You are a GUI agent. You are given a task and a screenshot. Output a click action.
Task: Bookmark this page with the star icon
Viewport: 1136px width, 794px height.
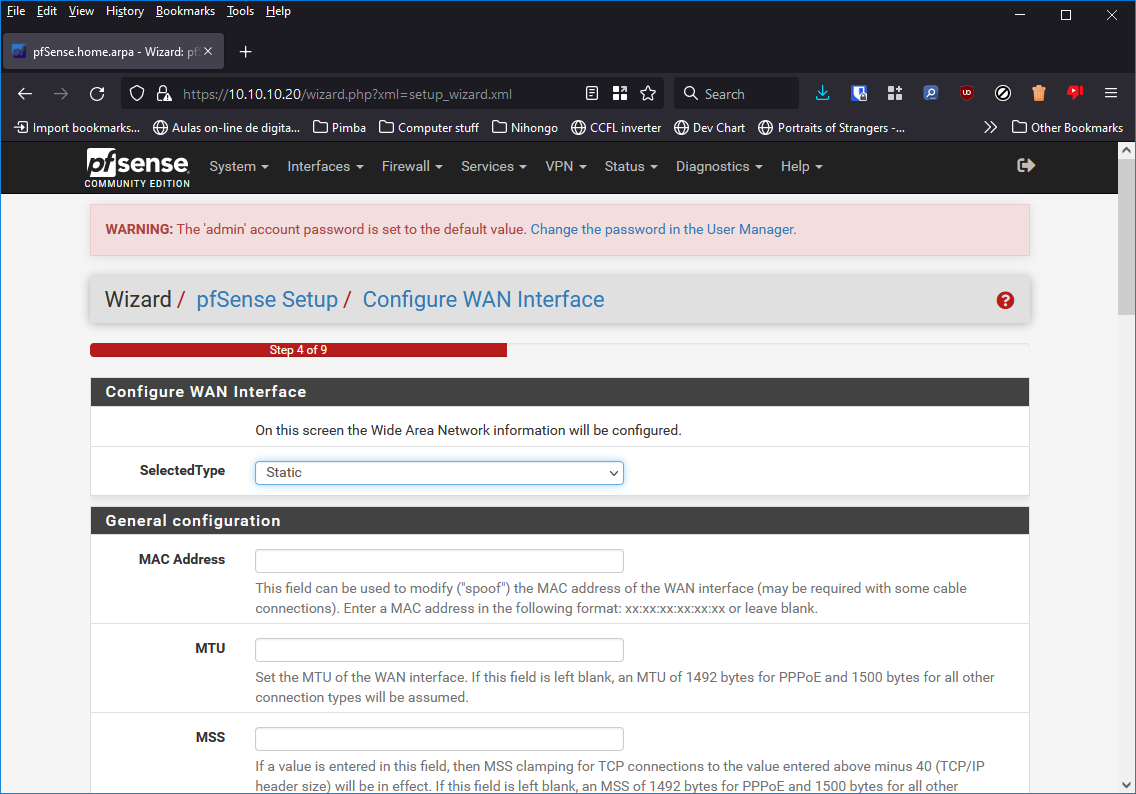click(x=647, y=92)
